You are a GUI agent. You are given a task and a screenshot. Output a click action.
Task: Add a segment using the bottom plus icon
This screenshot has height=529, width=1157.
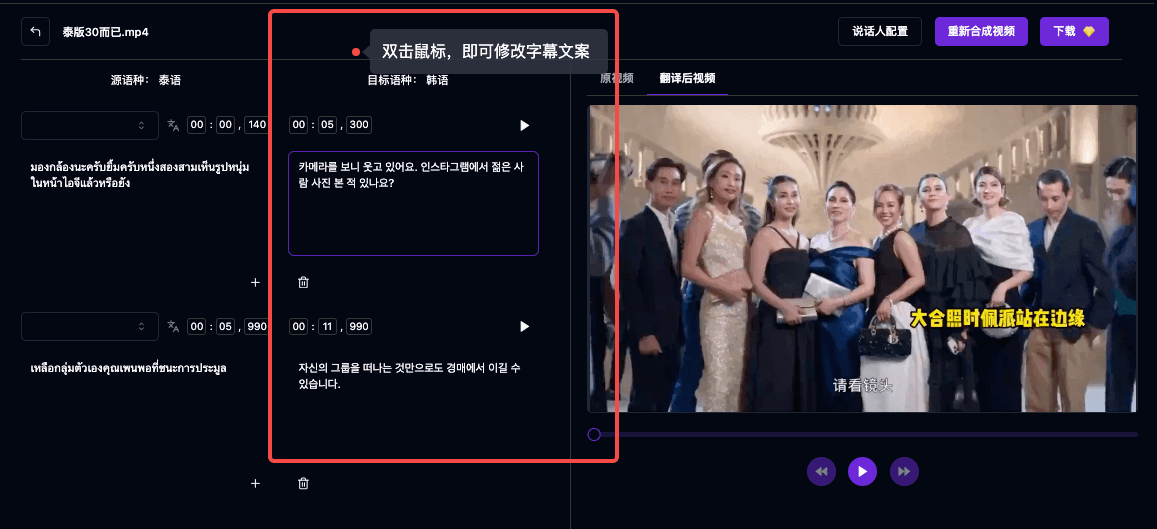255,484
